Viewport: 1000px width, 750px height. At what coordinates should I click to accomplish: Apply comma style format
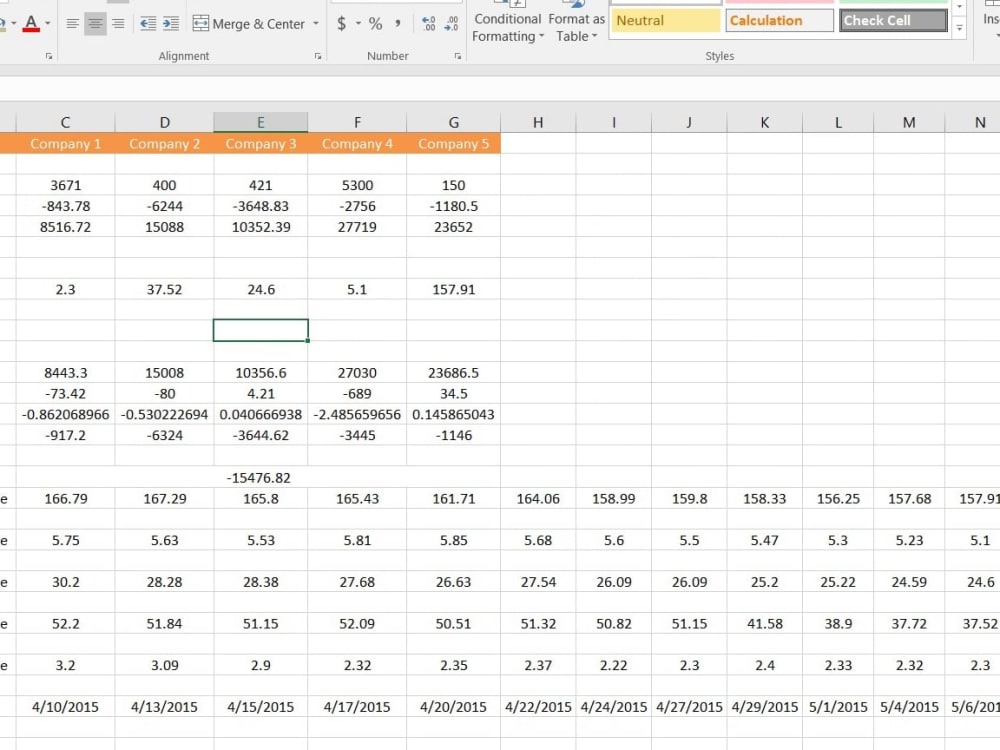pos(397,24)
